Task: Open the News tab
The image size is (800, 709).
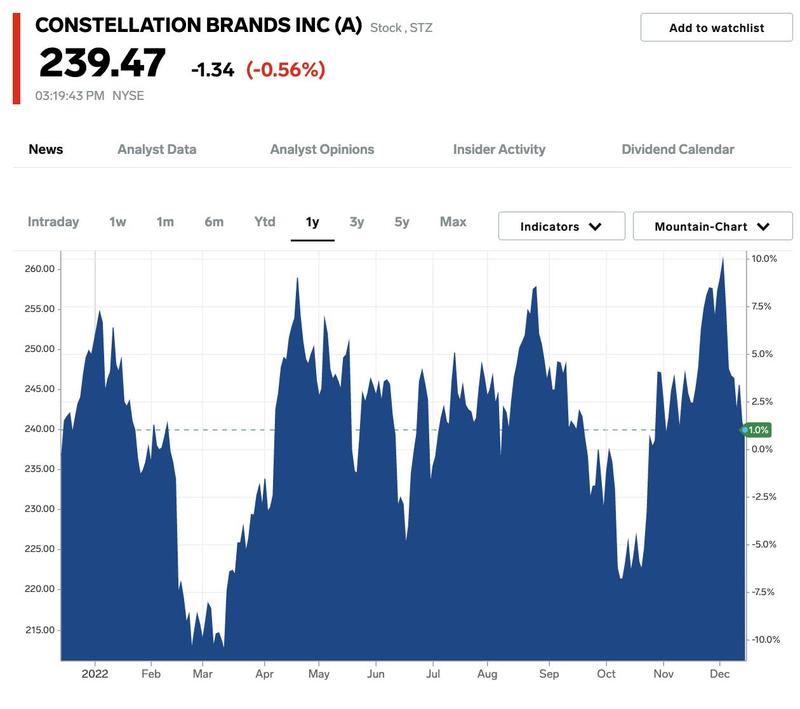Action: click(46, 149)
